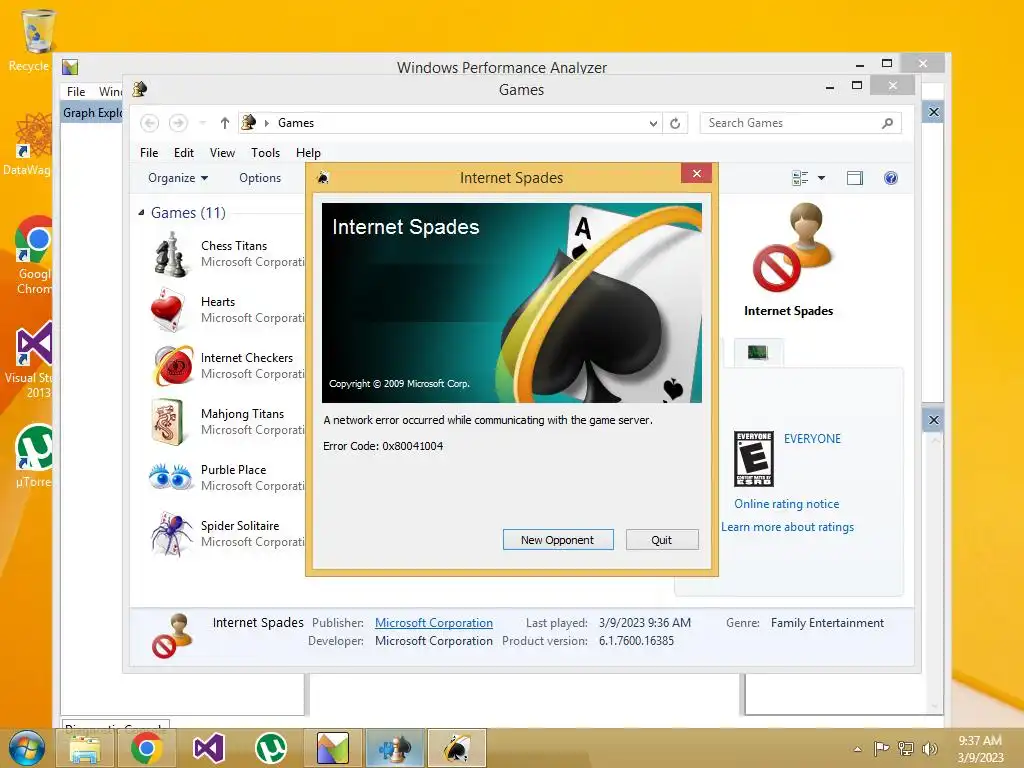Open Mahjong Titans tile icon
The height and width of the screenshot is (768, 1024).
pyautogui.click(x=168, y=422)
